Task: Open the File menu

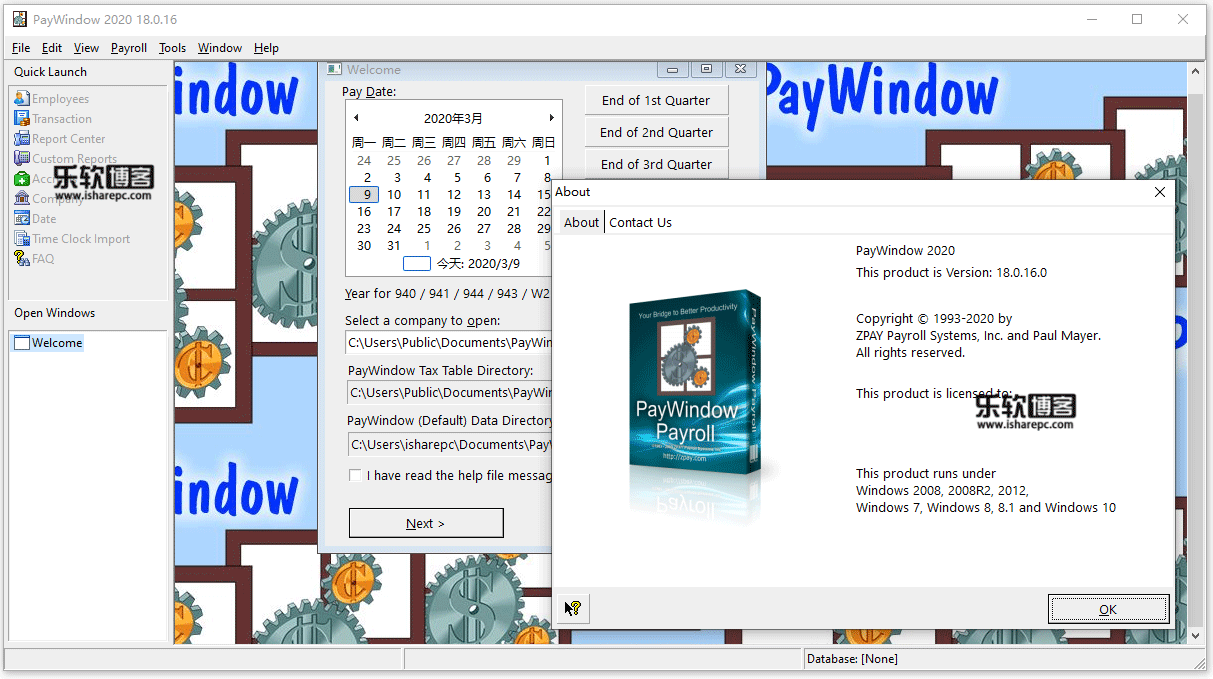Action: 21,48
